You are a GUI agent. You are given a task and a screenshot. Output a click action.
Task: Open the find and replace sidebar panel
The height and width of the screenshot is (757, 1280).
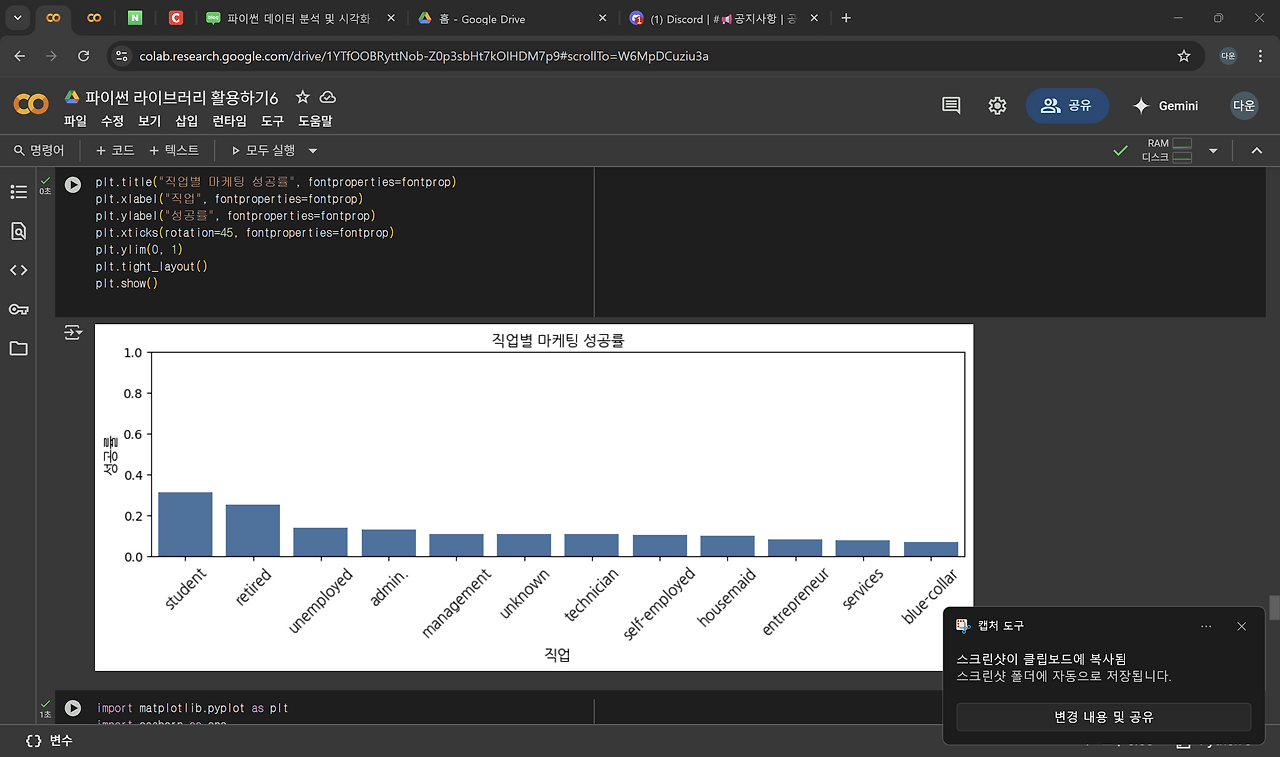18,231
